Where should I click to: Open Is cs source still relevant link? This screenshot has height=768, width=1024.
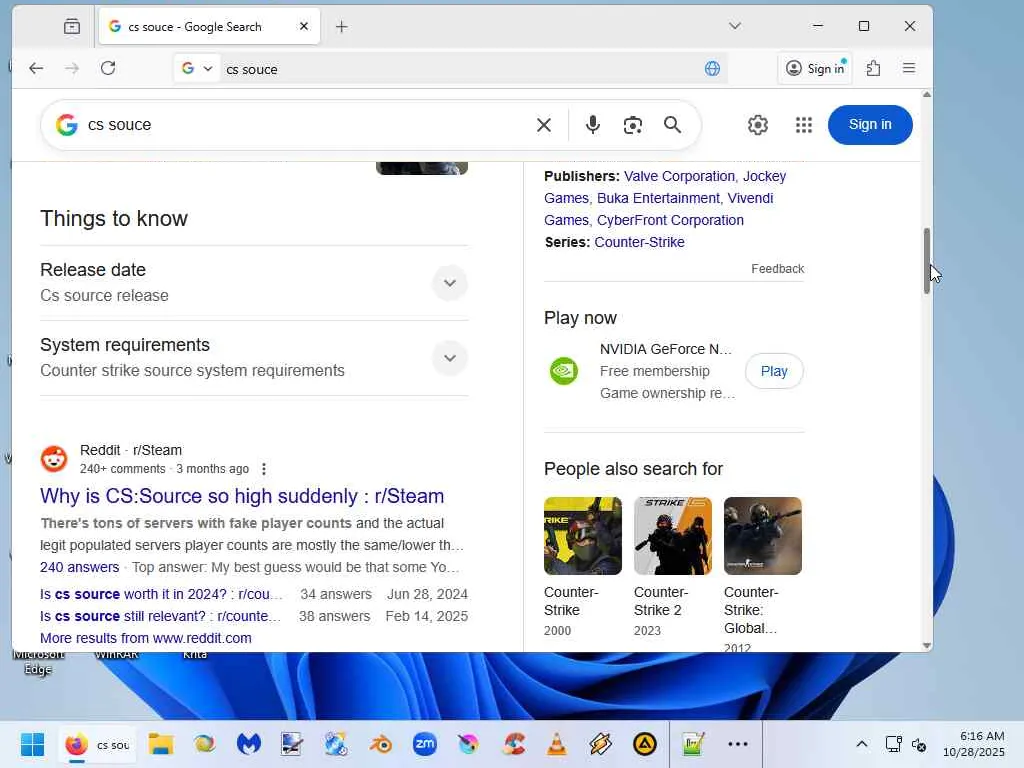(x=161, y=616)
